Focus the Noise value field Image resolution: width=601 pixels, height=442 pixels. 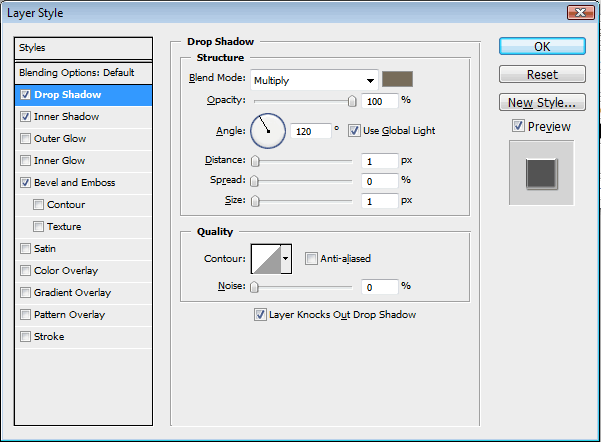coord(379,287)
